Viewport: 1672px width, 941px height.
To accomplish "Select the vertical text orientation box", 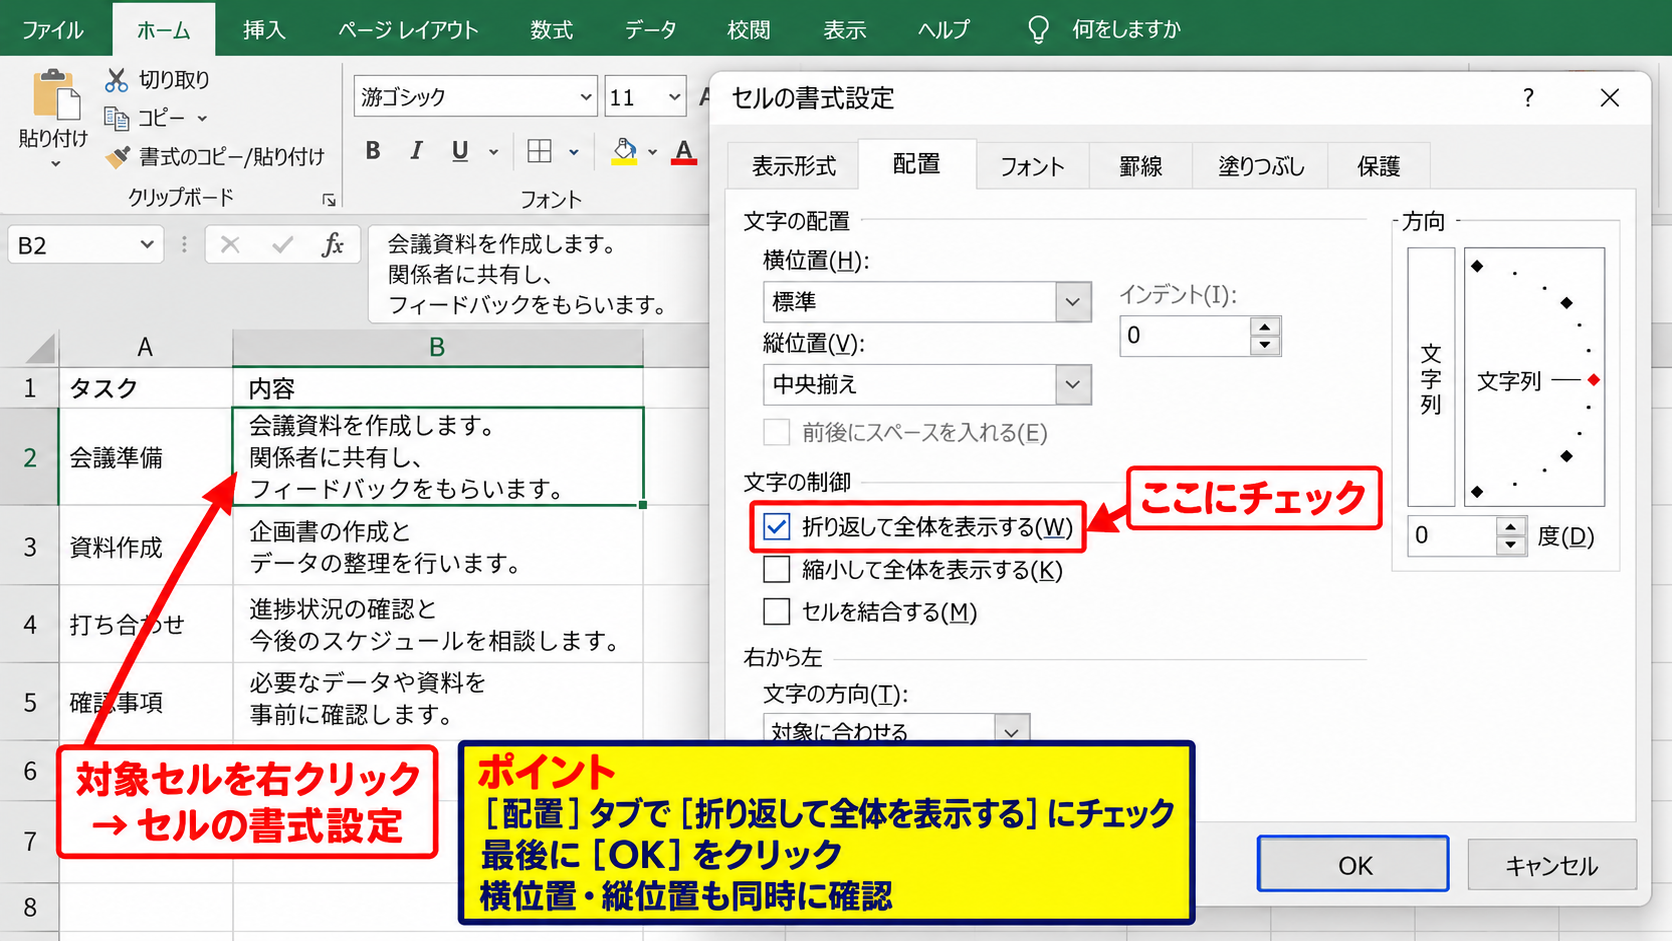I will 1431,377.
